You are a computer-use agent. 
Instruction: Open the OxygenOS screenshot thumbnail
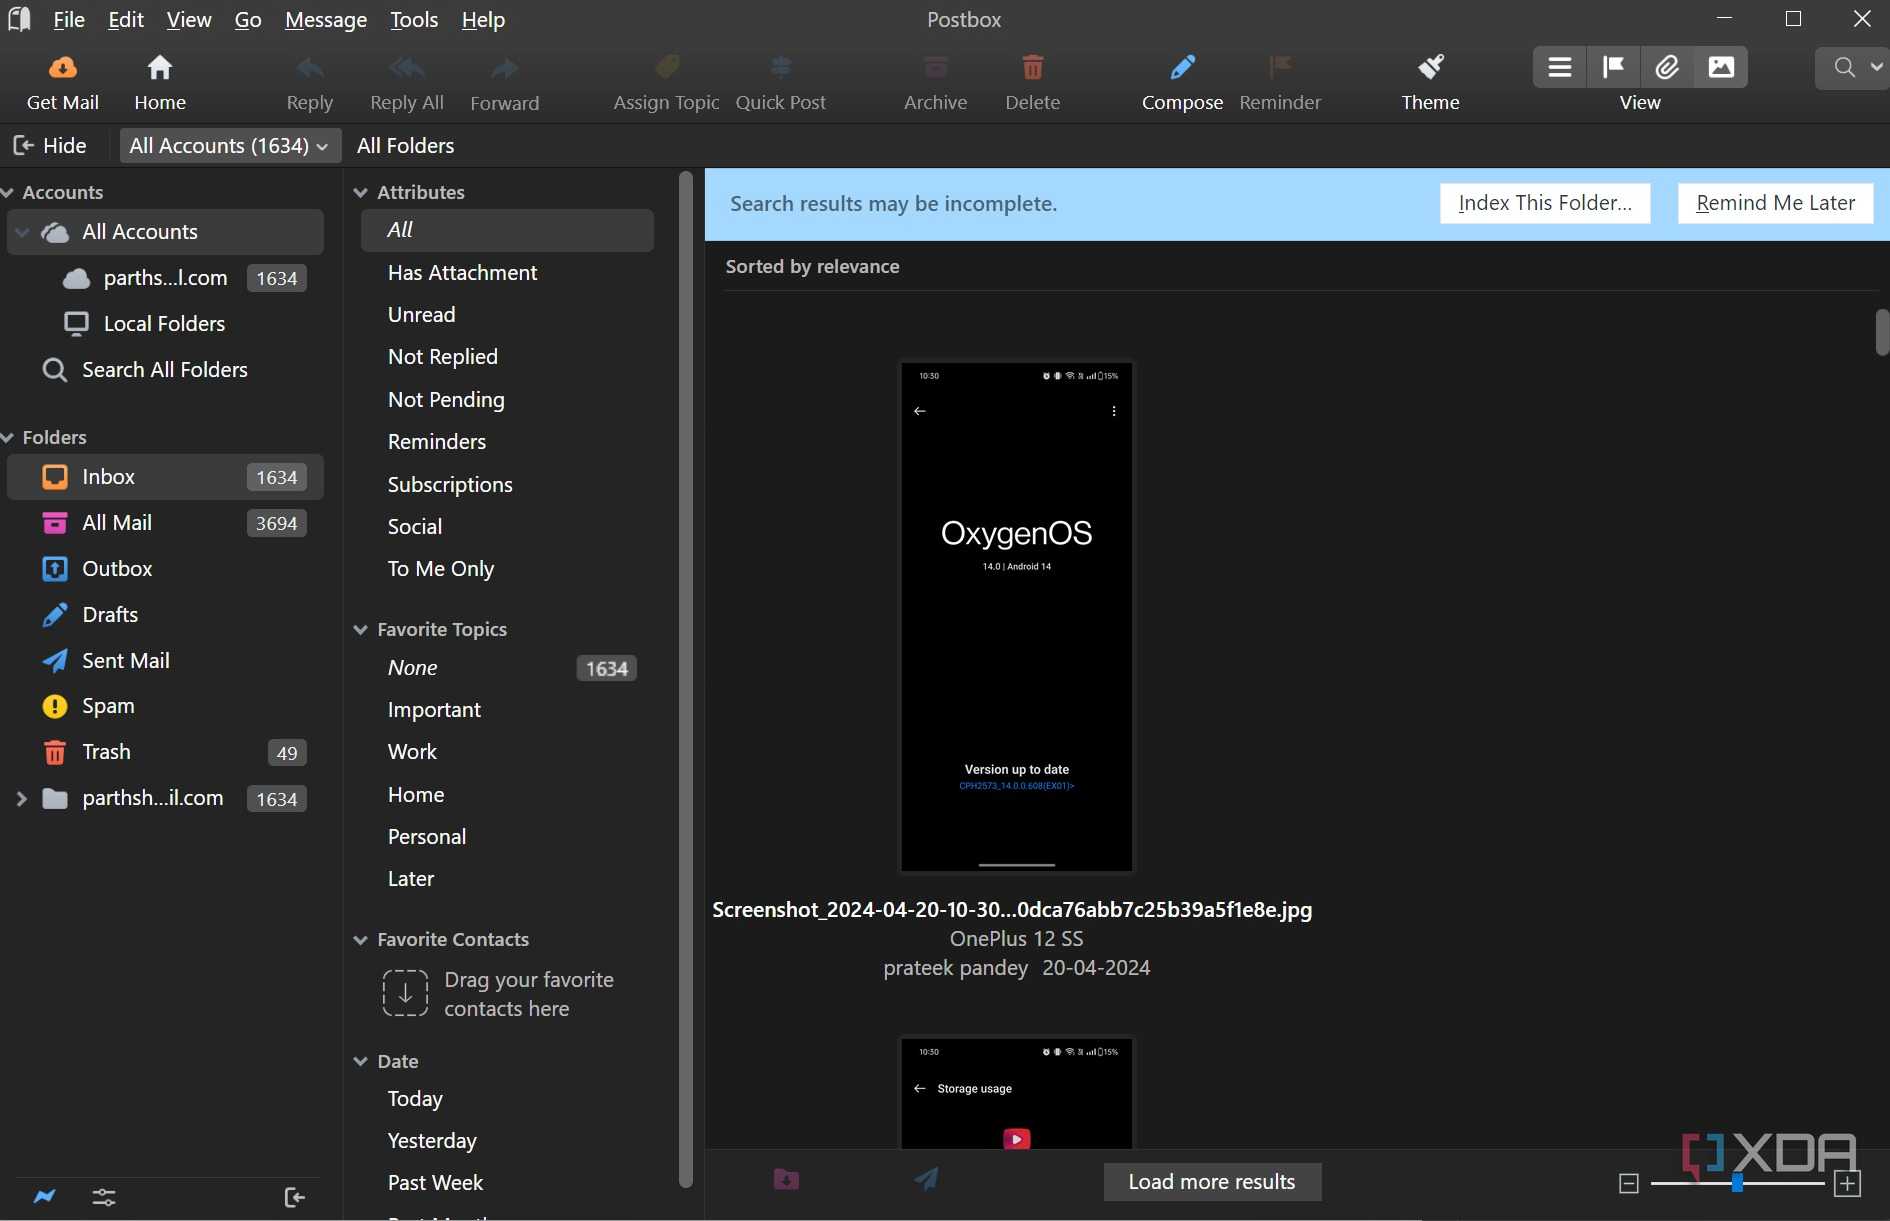(1017, 616)
